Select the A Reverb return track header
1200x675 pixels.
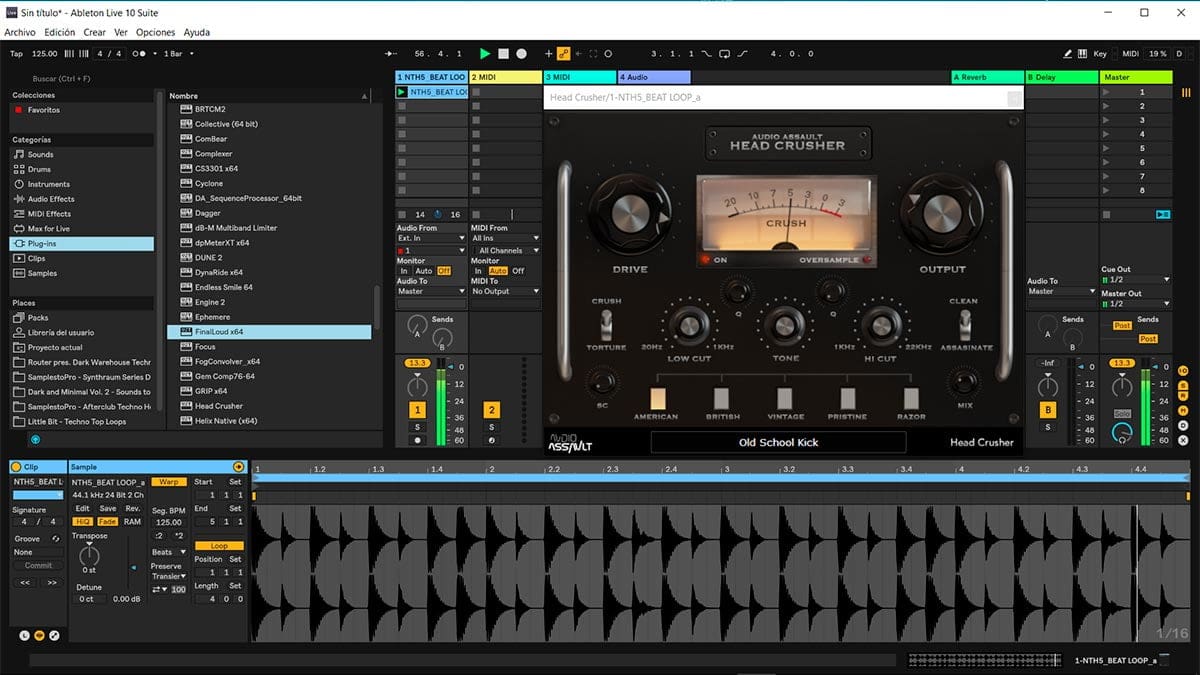click(987, 77)
